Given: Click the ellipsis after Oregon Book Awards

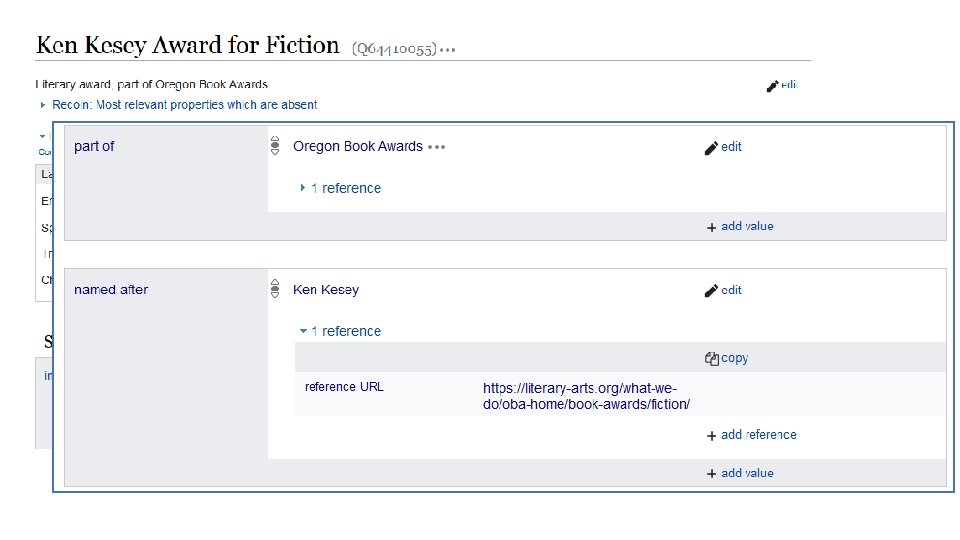Looking at the screenshot, I should pyautogui.click(x=436, y=146).
